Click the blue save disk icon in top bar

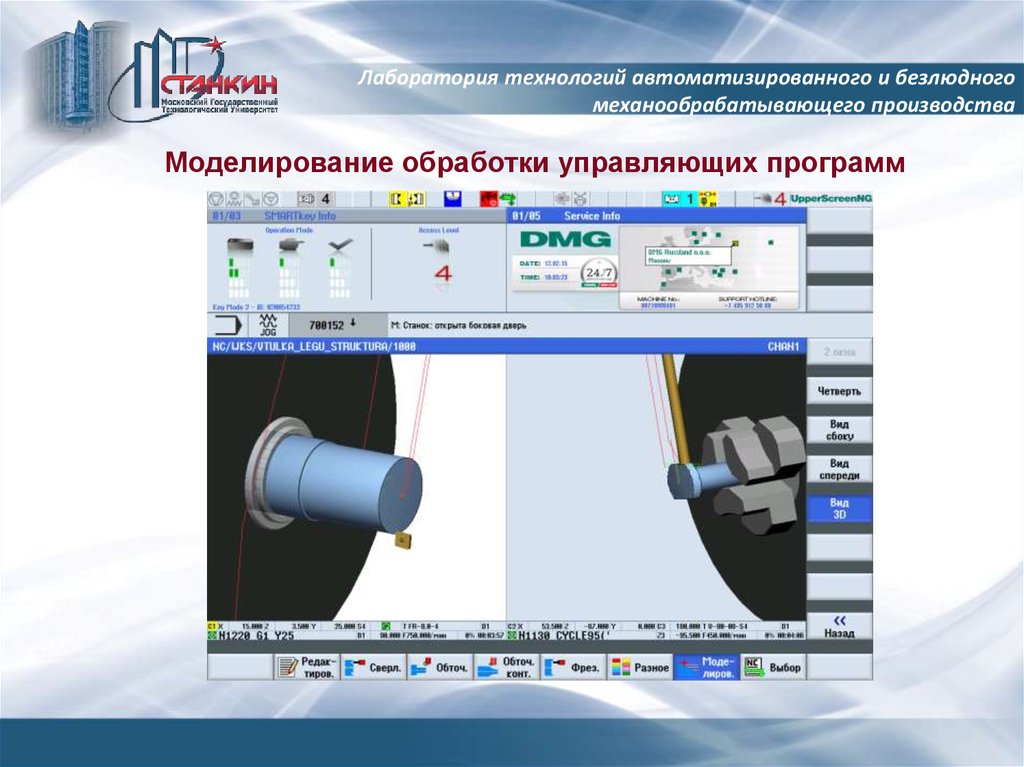click(453, 199)
